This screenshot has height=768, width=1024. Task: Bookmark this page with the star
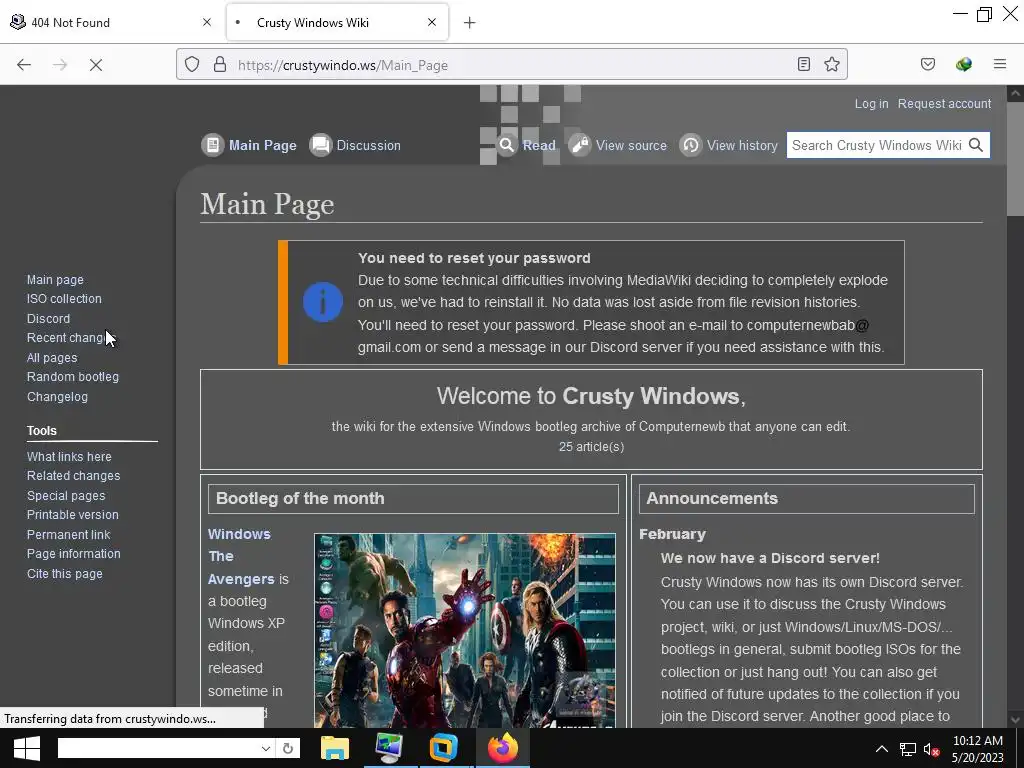point(831,64)
